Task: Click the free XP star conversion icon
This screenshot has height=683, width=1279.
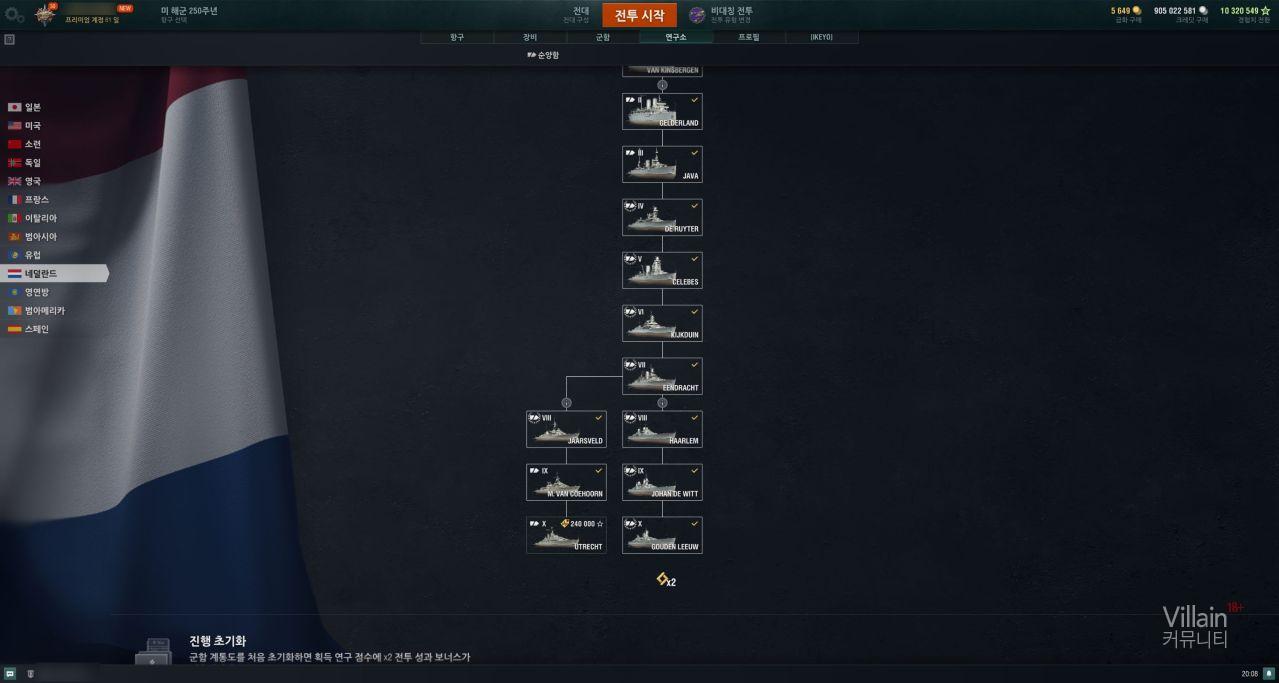Action: (1265, 11)
